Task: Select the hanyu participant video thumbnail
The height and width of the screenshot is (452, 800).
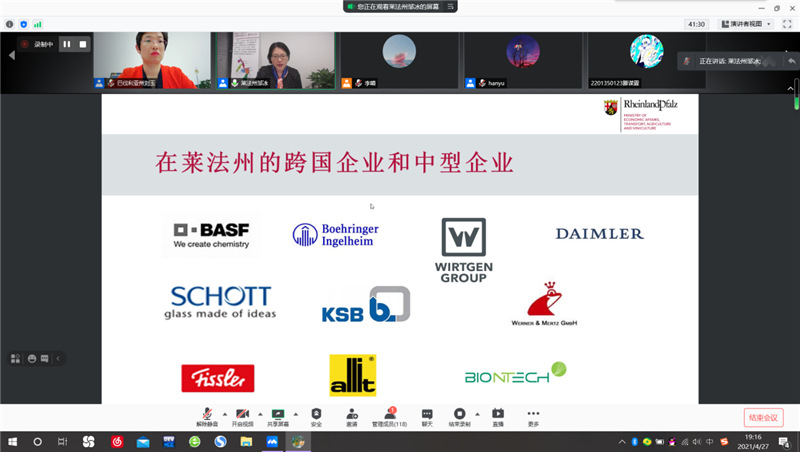Action: [522, 60]
